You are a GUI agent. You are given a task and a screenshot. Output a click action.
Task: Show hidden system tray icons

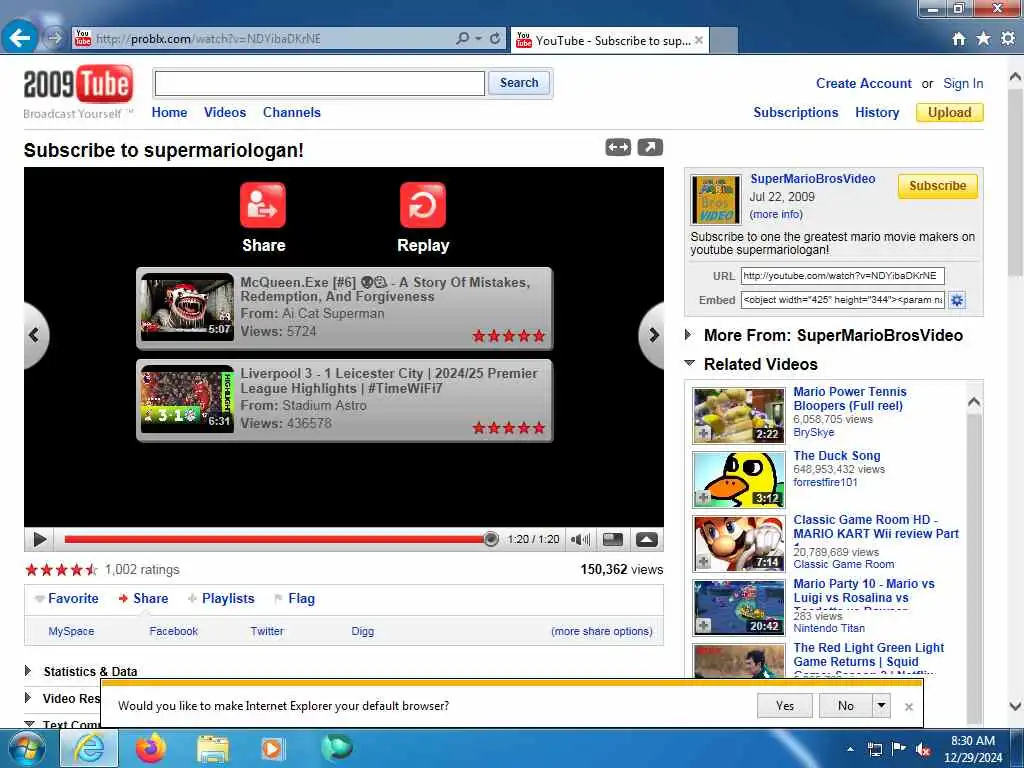pyautogui.click(x=850, y=750)
